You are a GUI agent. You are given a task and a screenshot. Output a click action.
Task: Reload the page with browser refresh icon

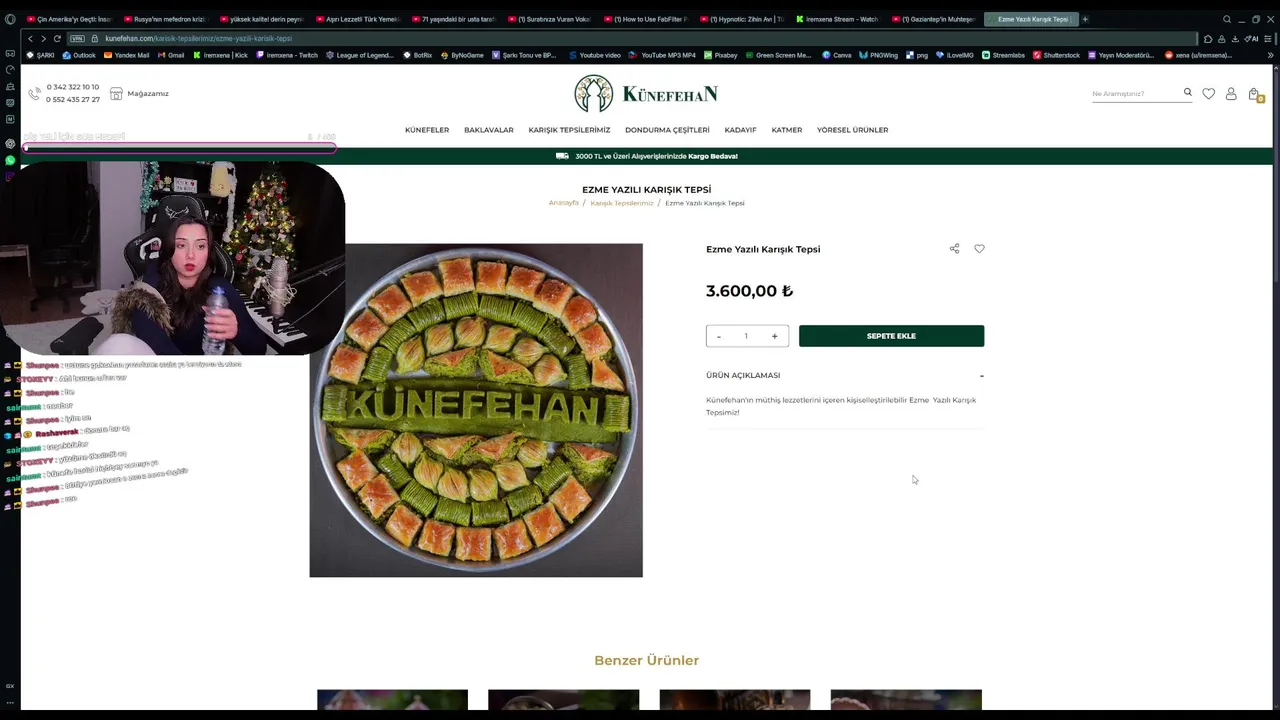click(57, 38)
